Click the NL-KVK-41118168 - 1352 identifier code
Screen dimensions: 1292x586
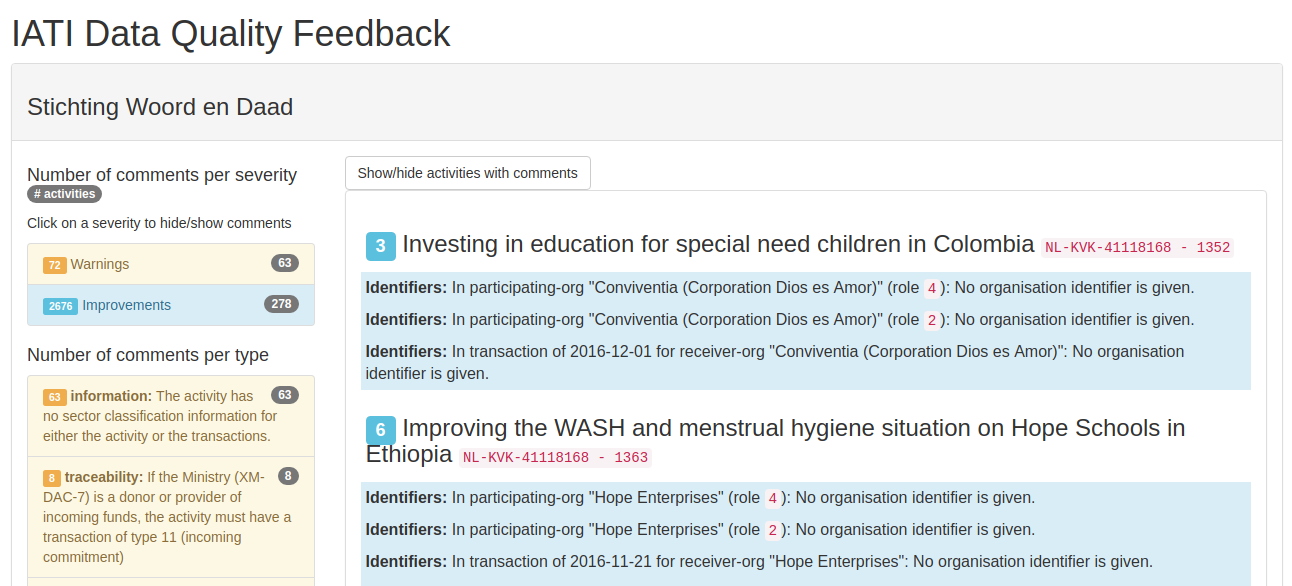click(1137, 248)
